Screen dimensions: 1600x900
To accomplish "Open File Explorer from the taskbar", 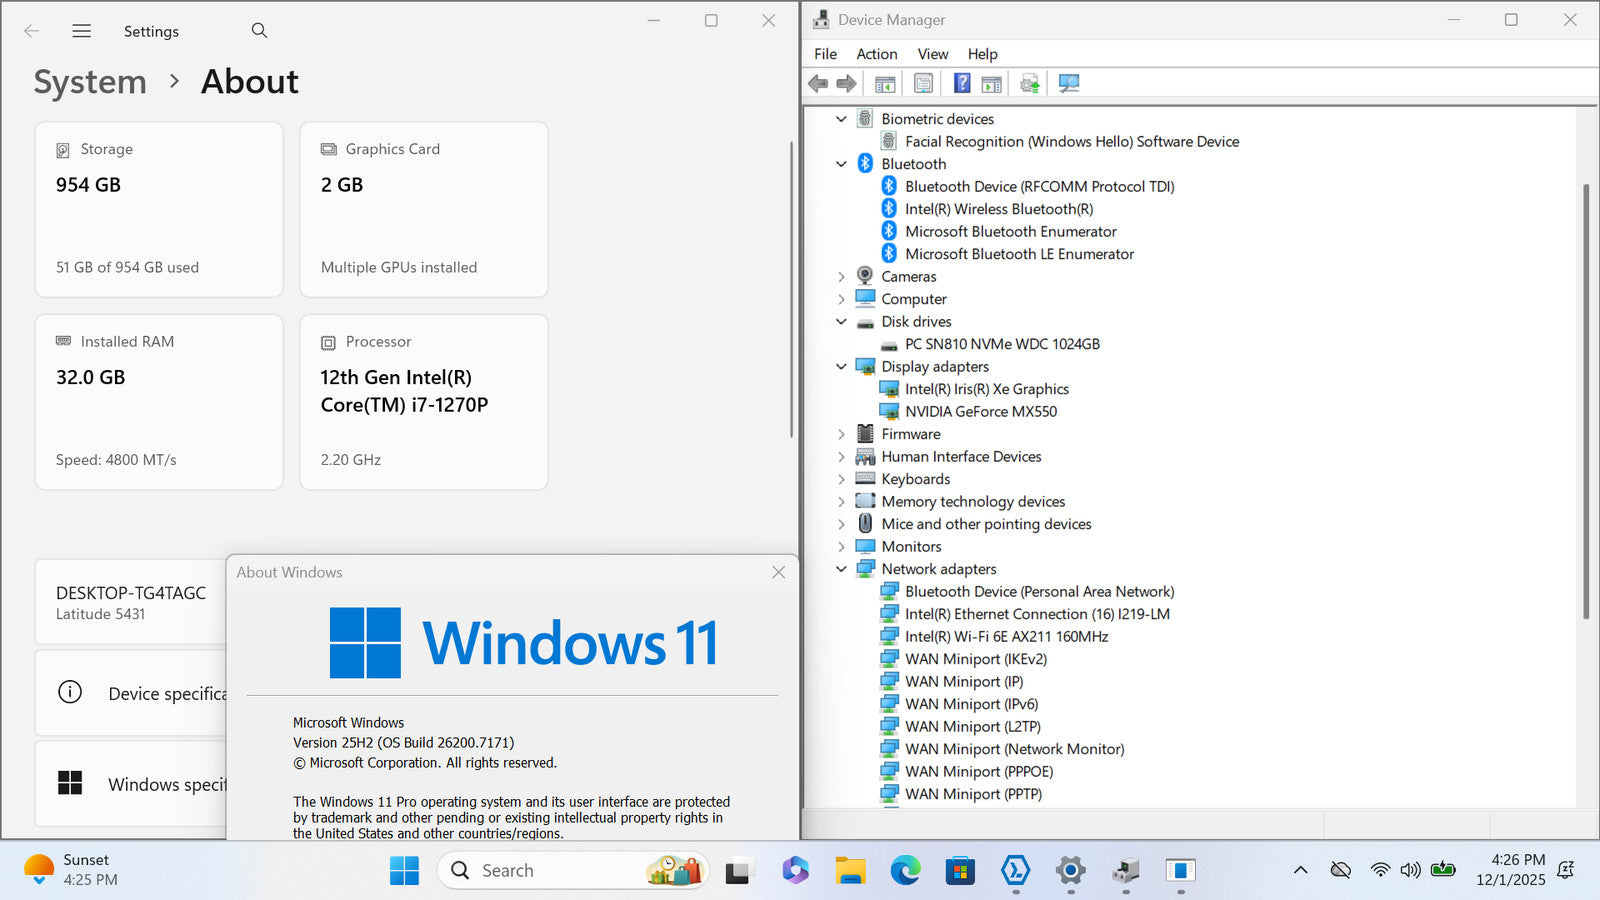I will [x=850, y=871].
